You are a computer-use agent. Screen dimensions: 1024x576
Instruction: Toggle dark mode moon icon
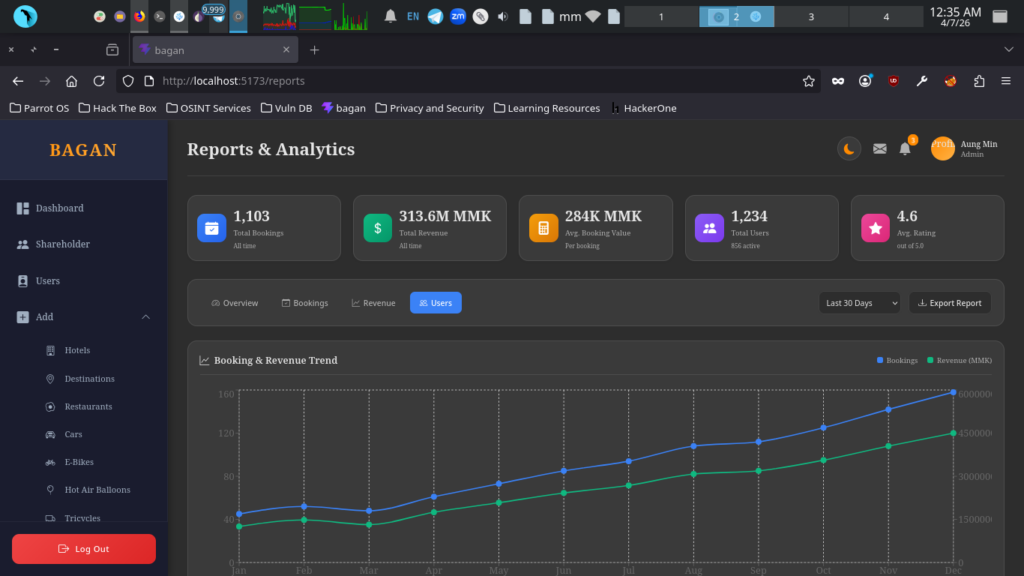pos(849,149)
